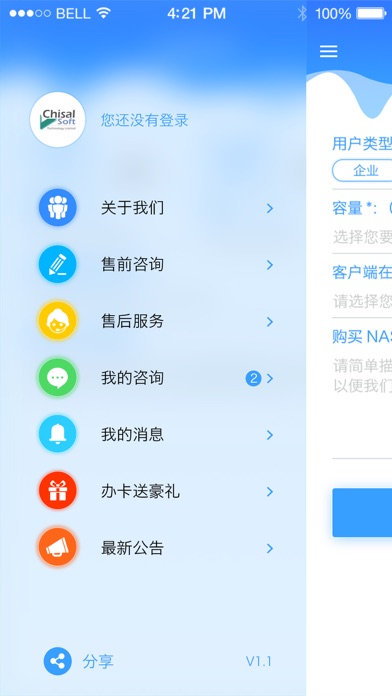This screenshot has height=696, width=392.
Task: Tap the ChisalSoft logo avatar
Action: pyautogui.click(x=58, y=120)
